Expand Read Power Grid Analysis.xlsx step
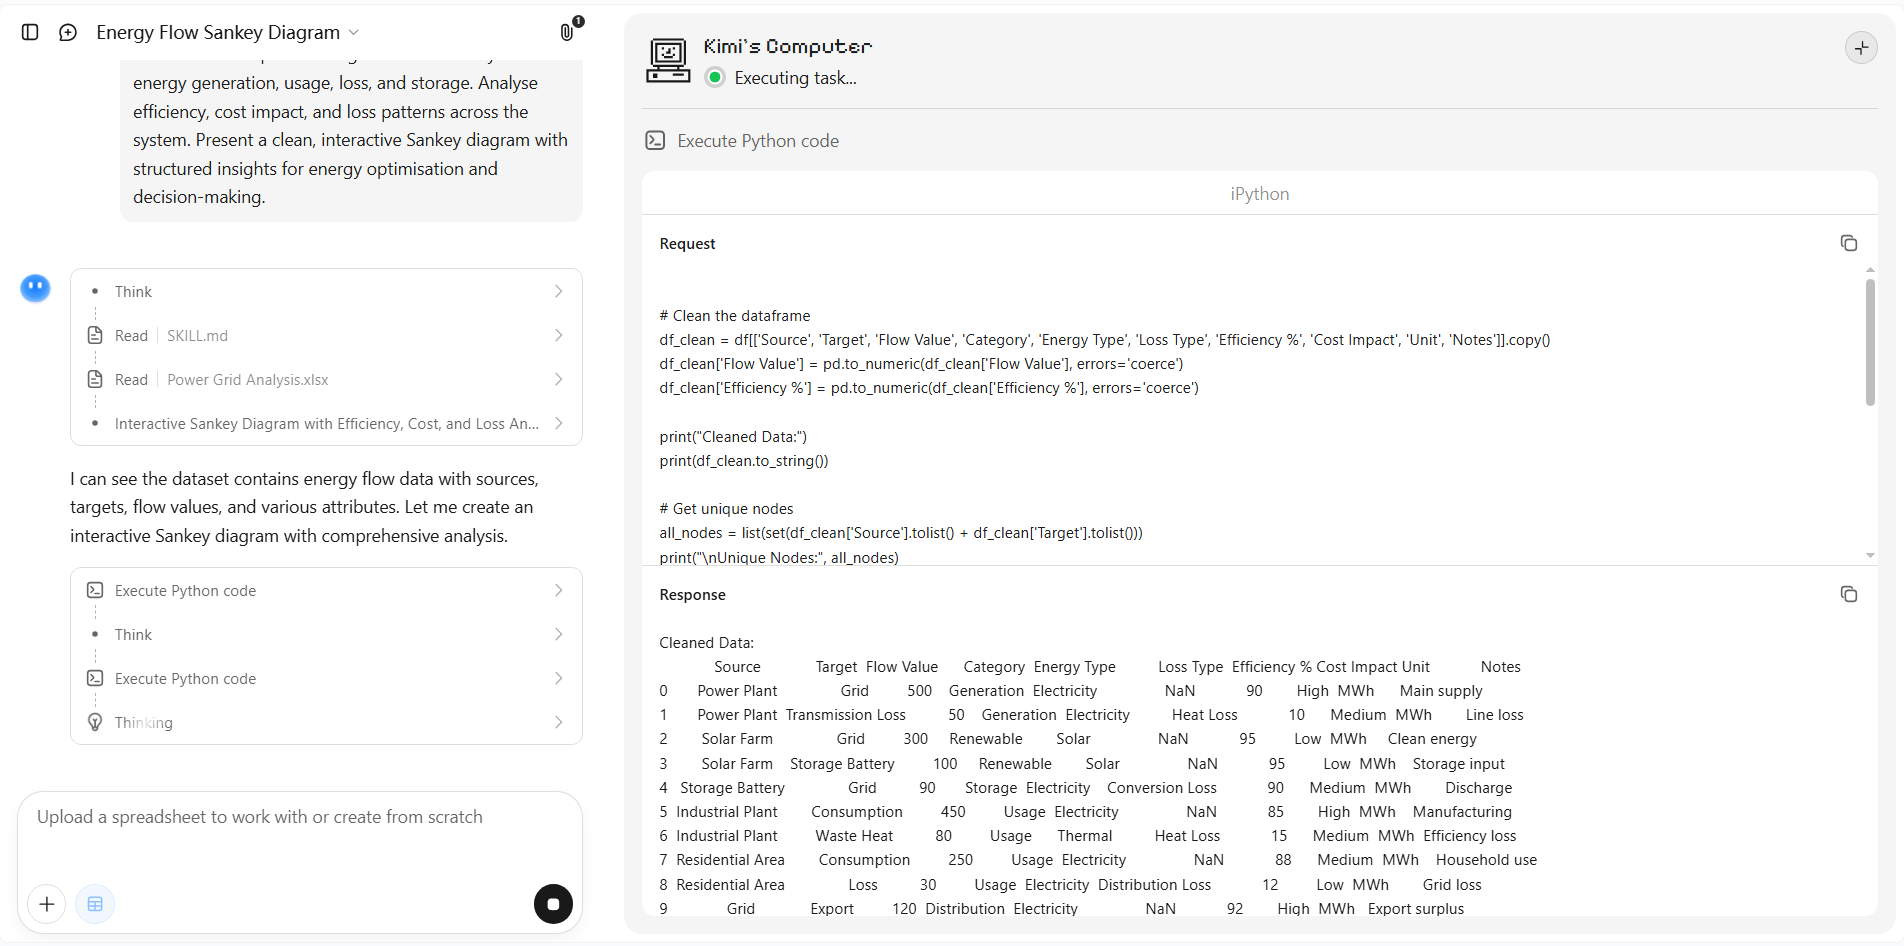Screen dimensions: 1904x946 326,379
